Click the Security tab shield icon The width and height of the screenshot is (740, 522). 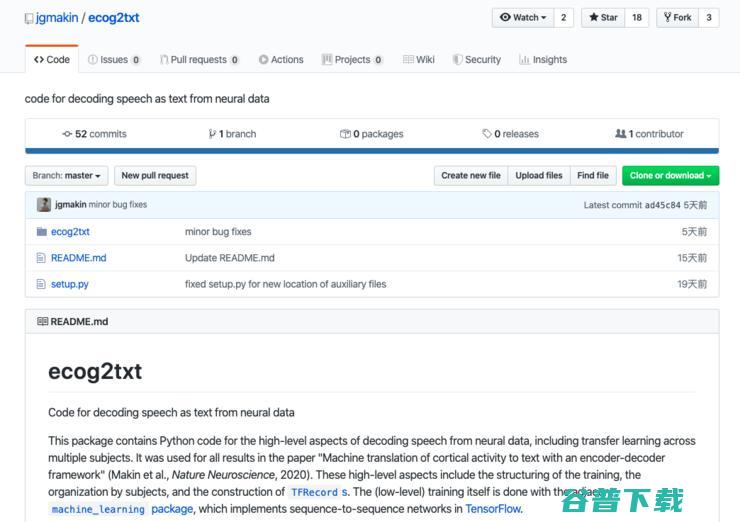(x=457, y=59)
